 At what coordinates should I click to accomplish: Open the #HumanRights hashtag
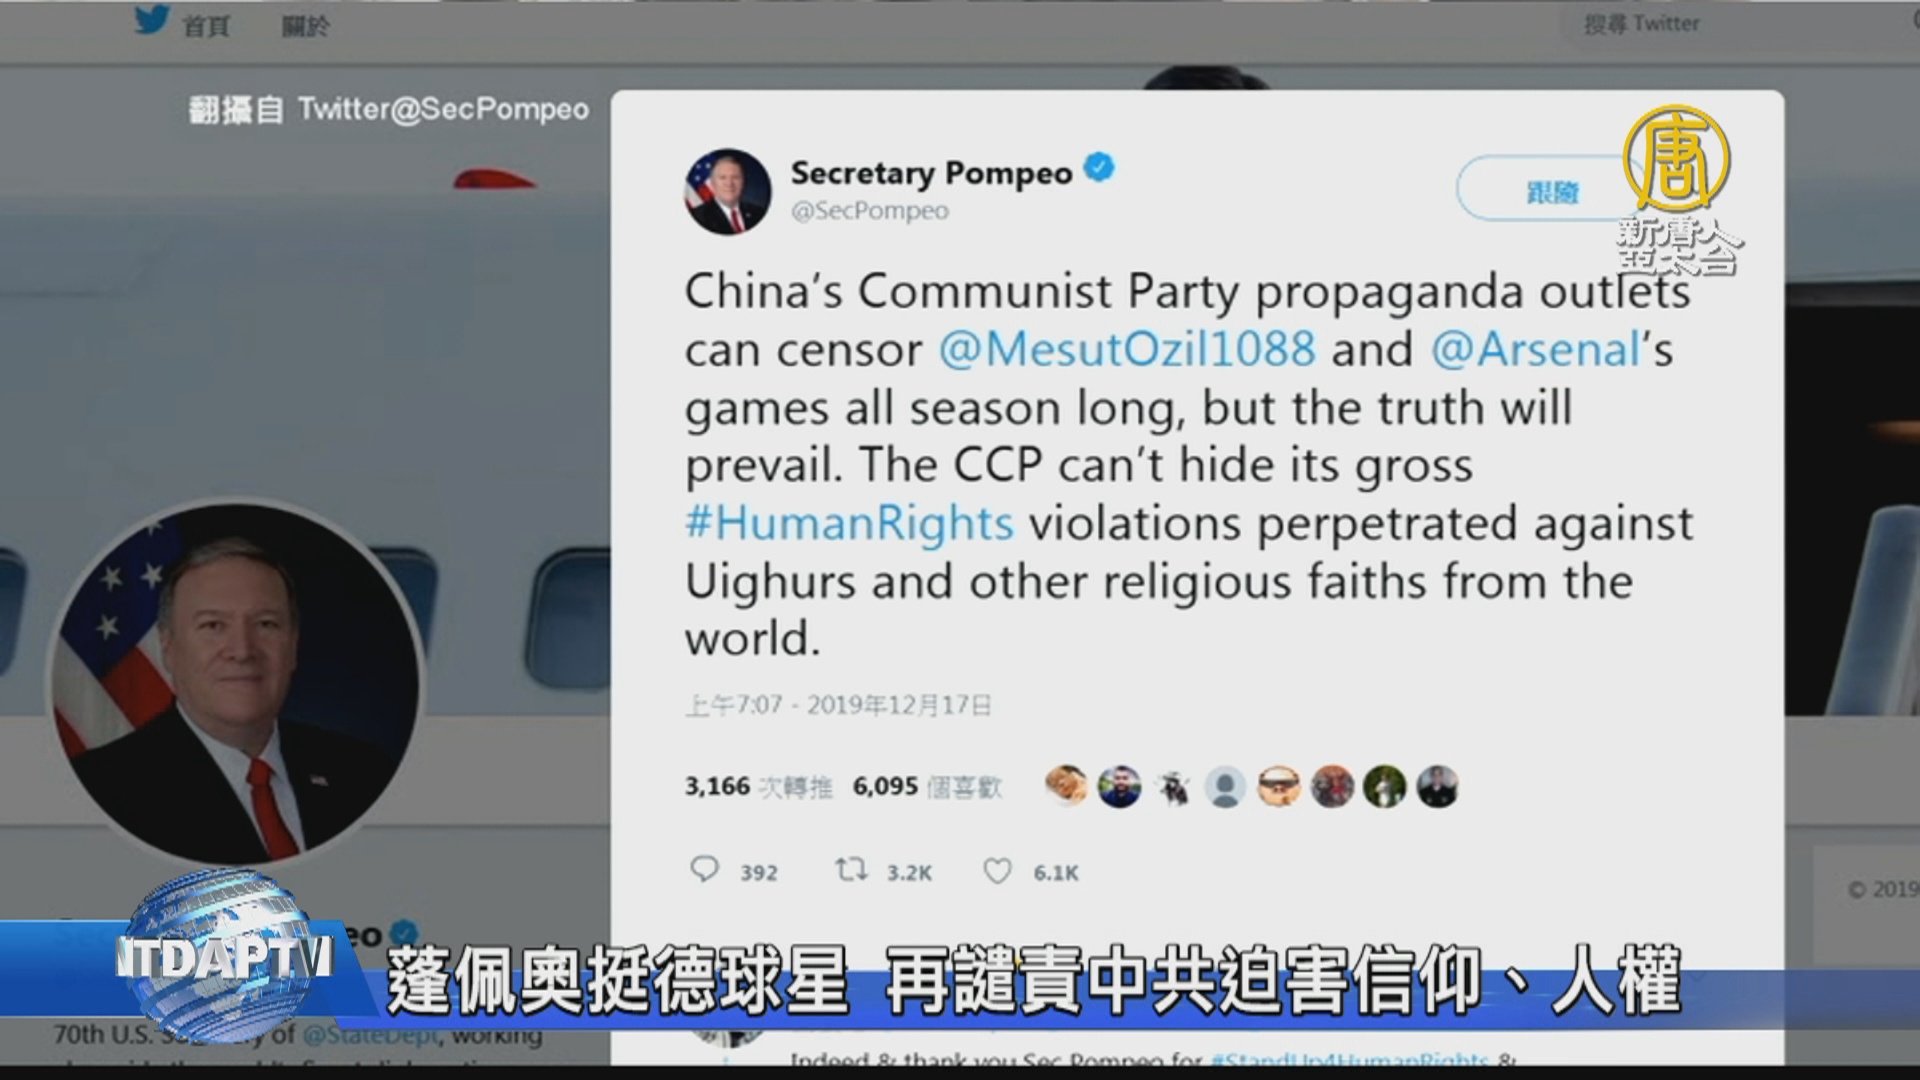(849, 523)
